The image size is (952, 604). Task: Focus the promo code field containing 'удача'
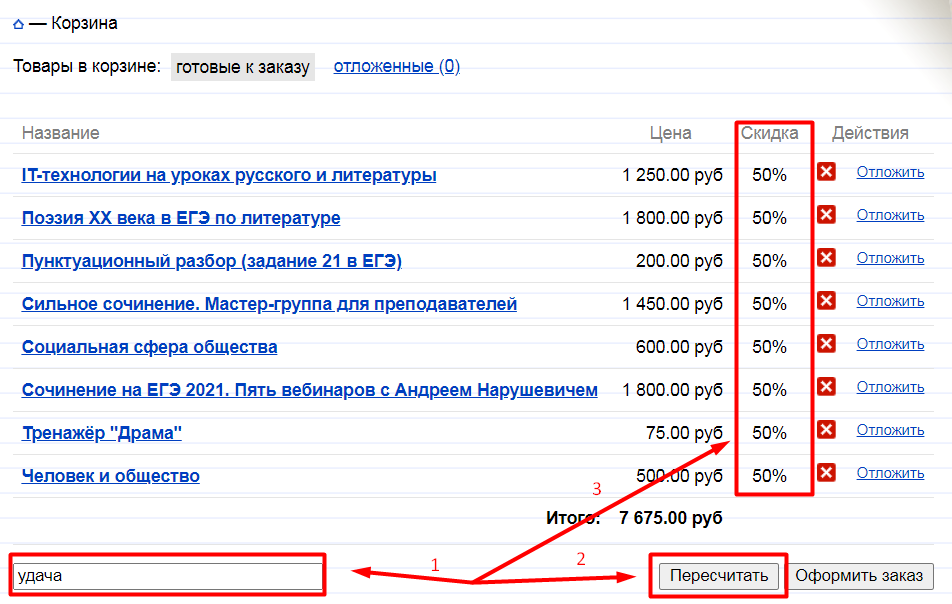pyautogui.click(x=167, y=576)
